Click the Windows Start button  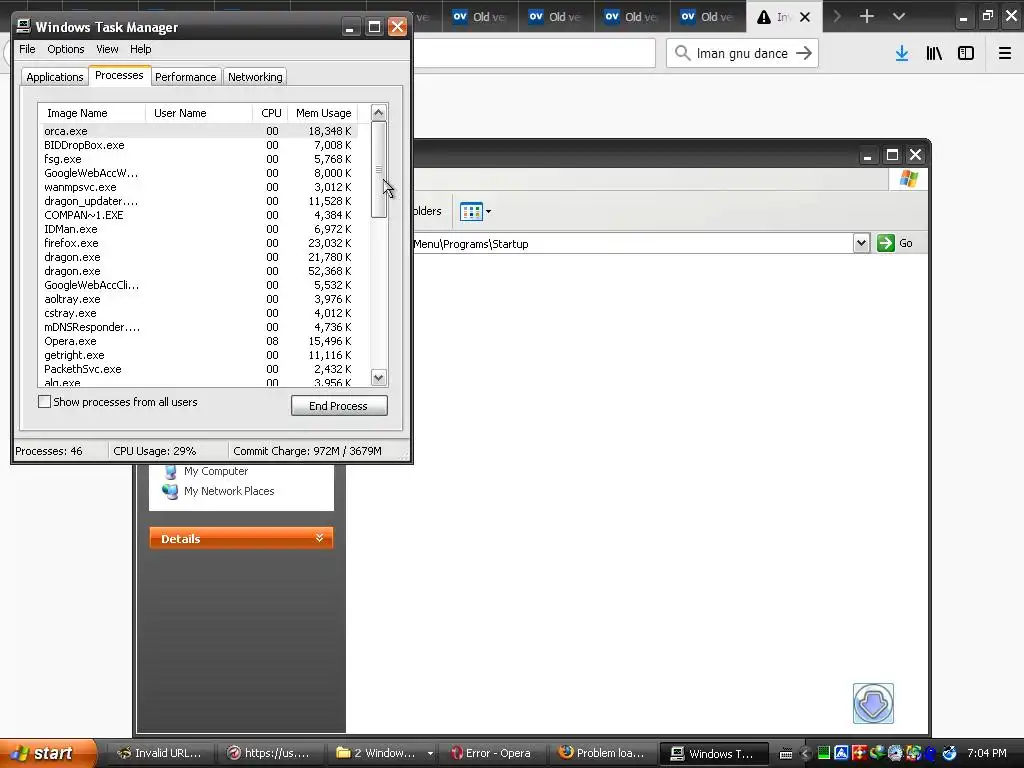(48, 753)
